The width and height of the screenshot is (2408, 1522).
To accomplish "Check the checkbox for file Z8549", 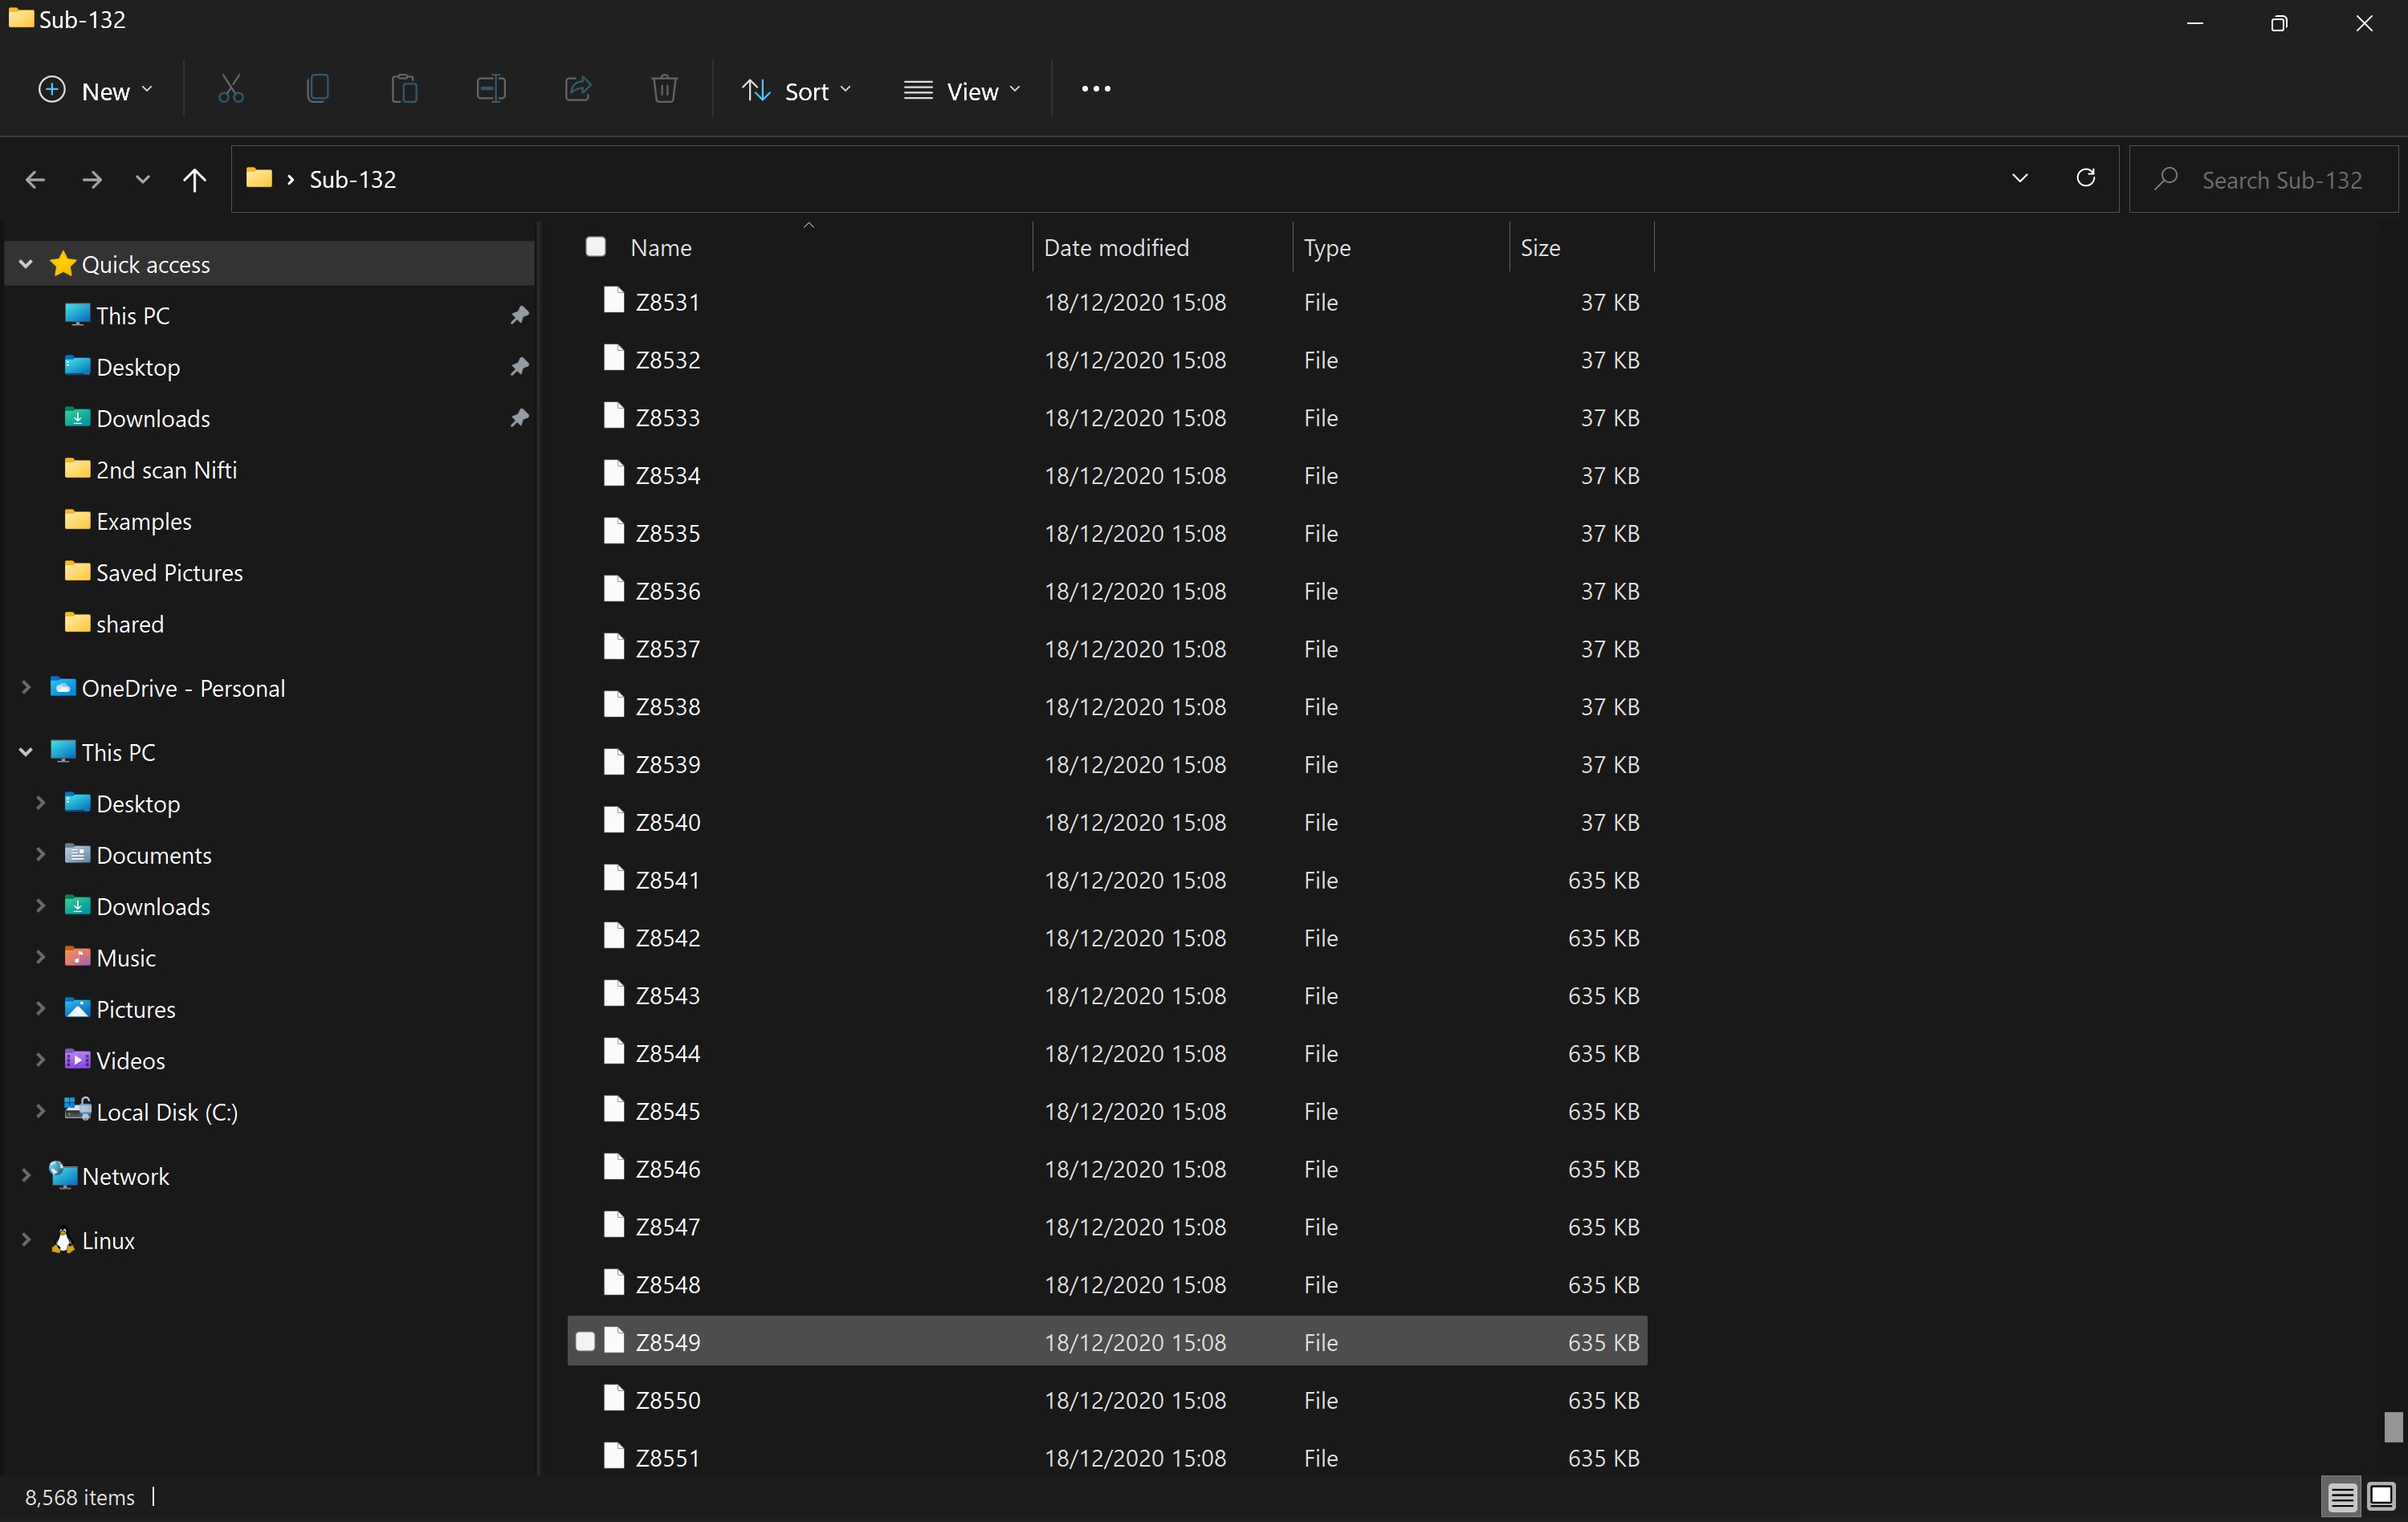I will 586,1341.
